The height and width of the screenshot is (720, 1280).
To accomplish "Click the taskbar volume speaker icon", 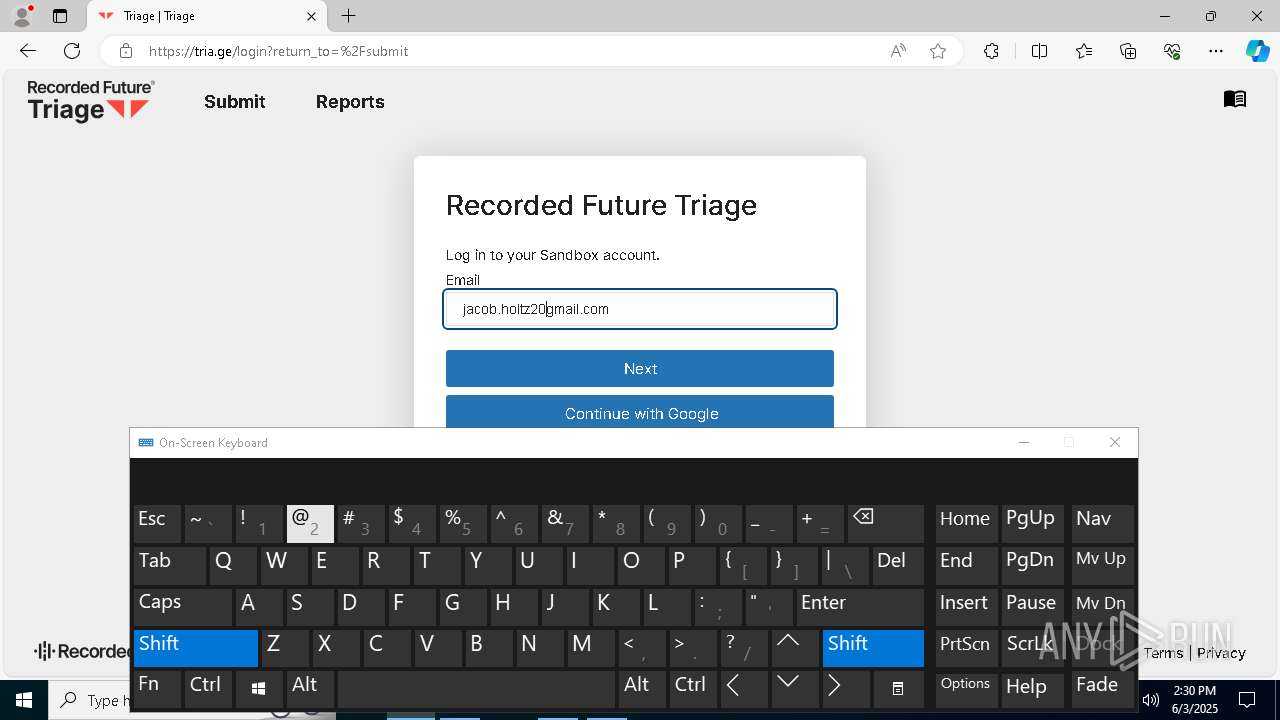I will coord(1150,700).
